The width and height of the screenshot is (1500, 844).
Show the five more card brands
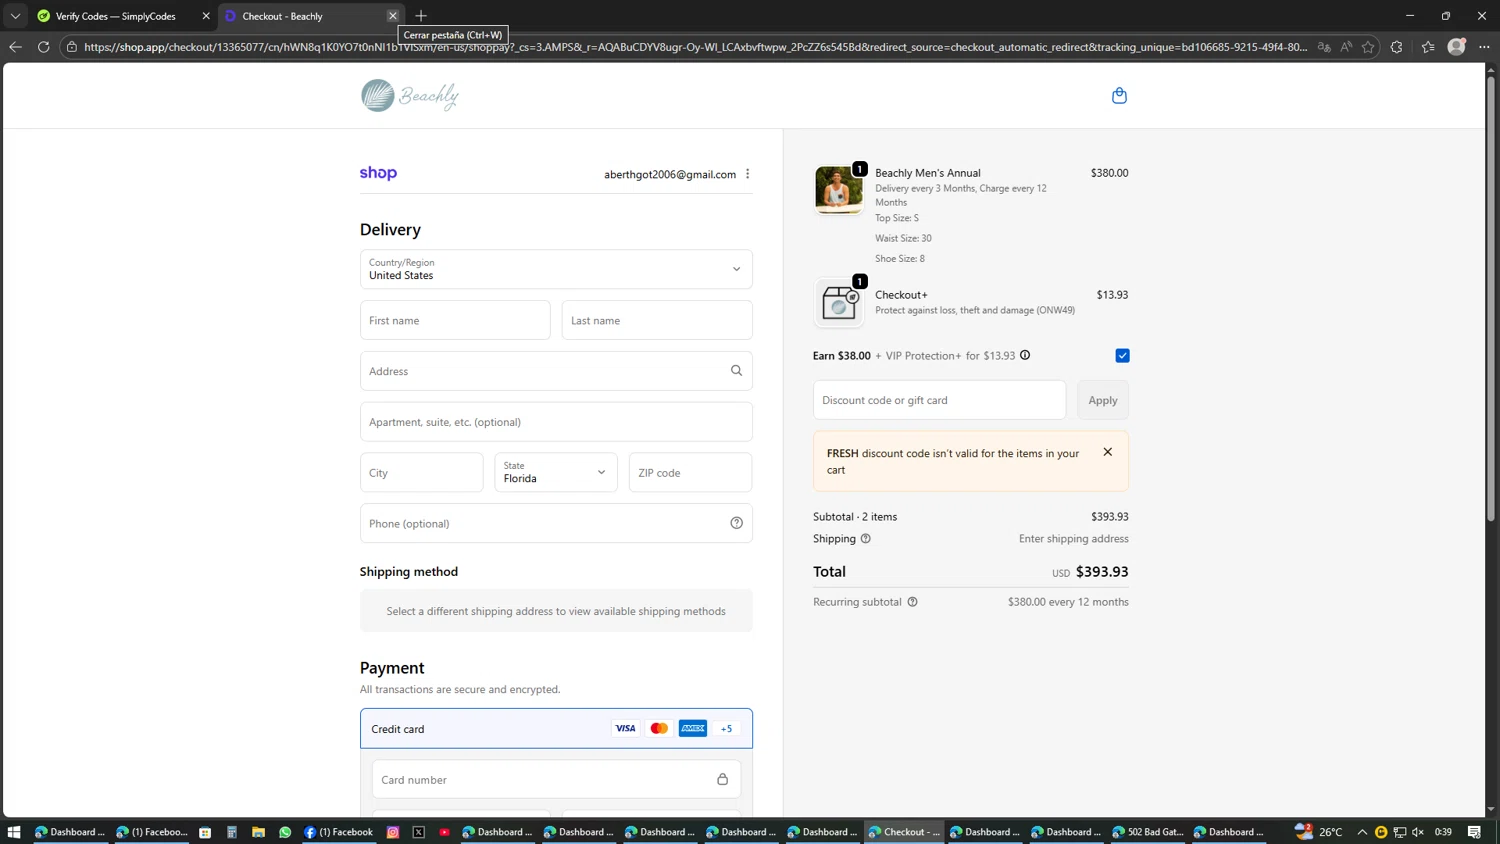726,729
